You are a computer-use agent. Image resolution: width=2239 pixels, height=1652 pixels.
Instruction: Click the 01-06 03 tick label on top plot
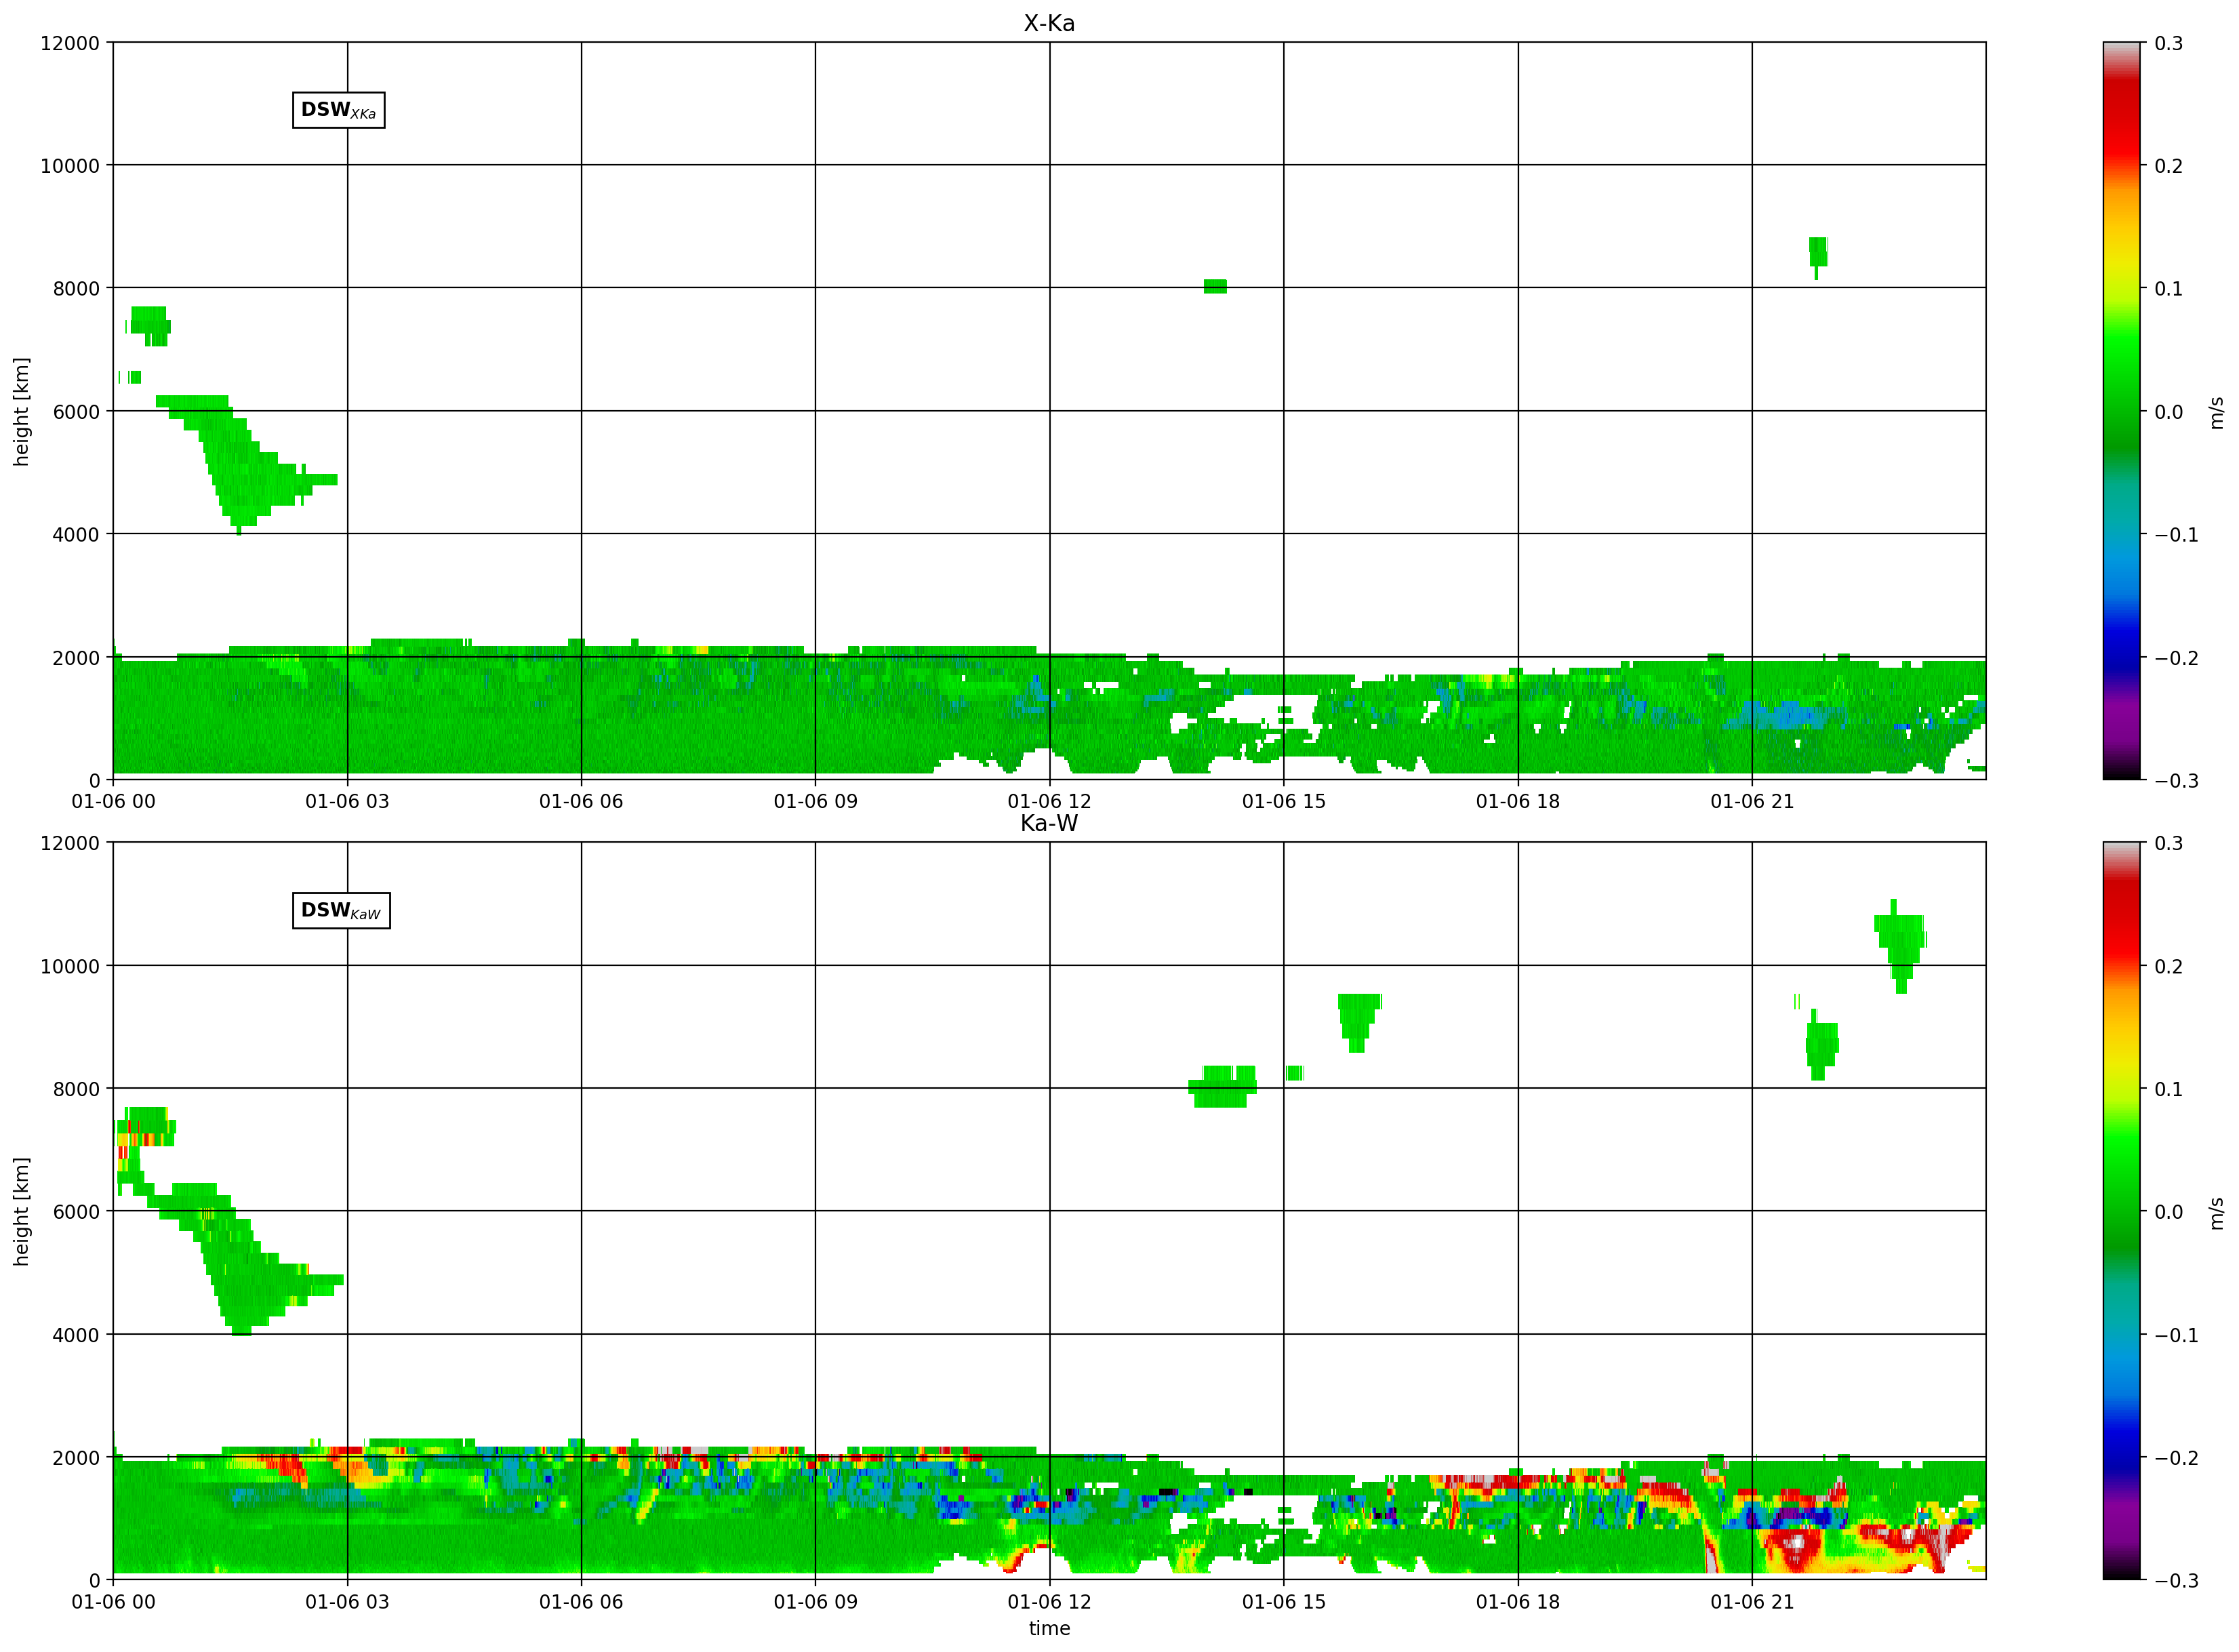(x=347, y=801)
